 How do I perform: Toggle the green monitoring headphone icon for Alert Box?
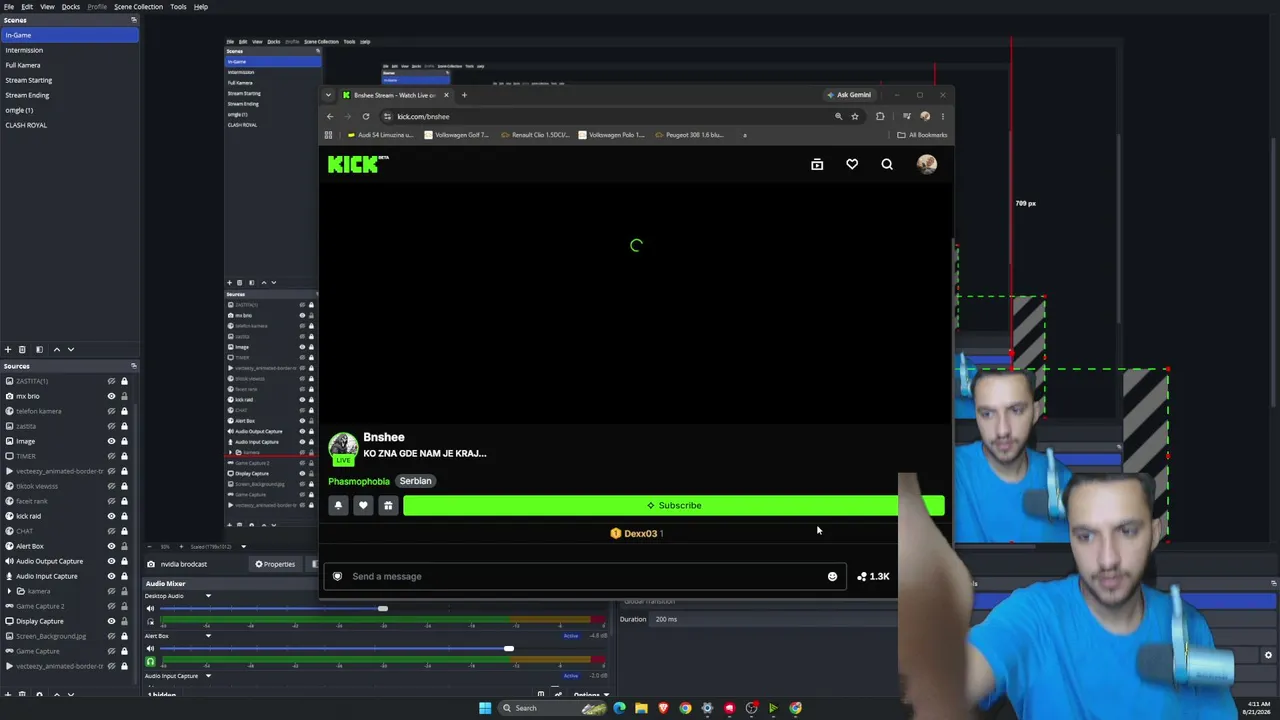click(x=151, y=661)
